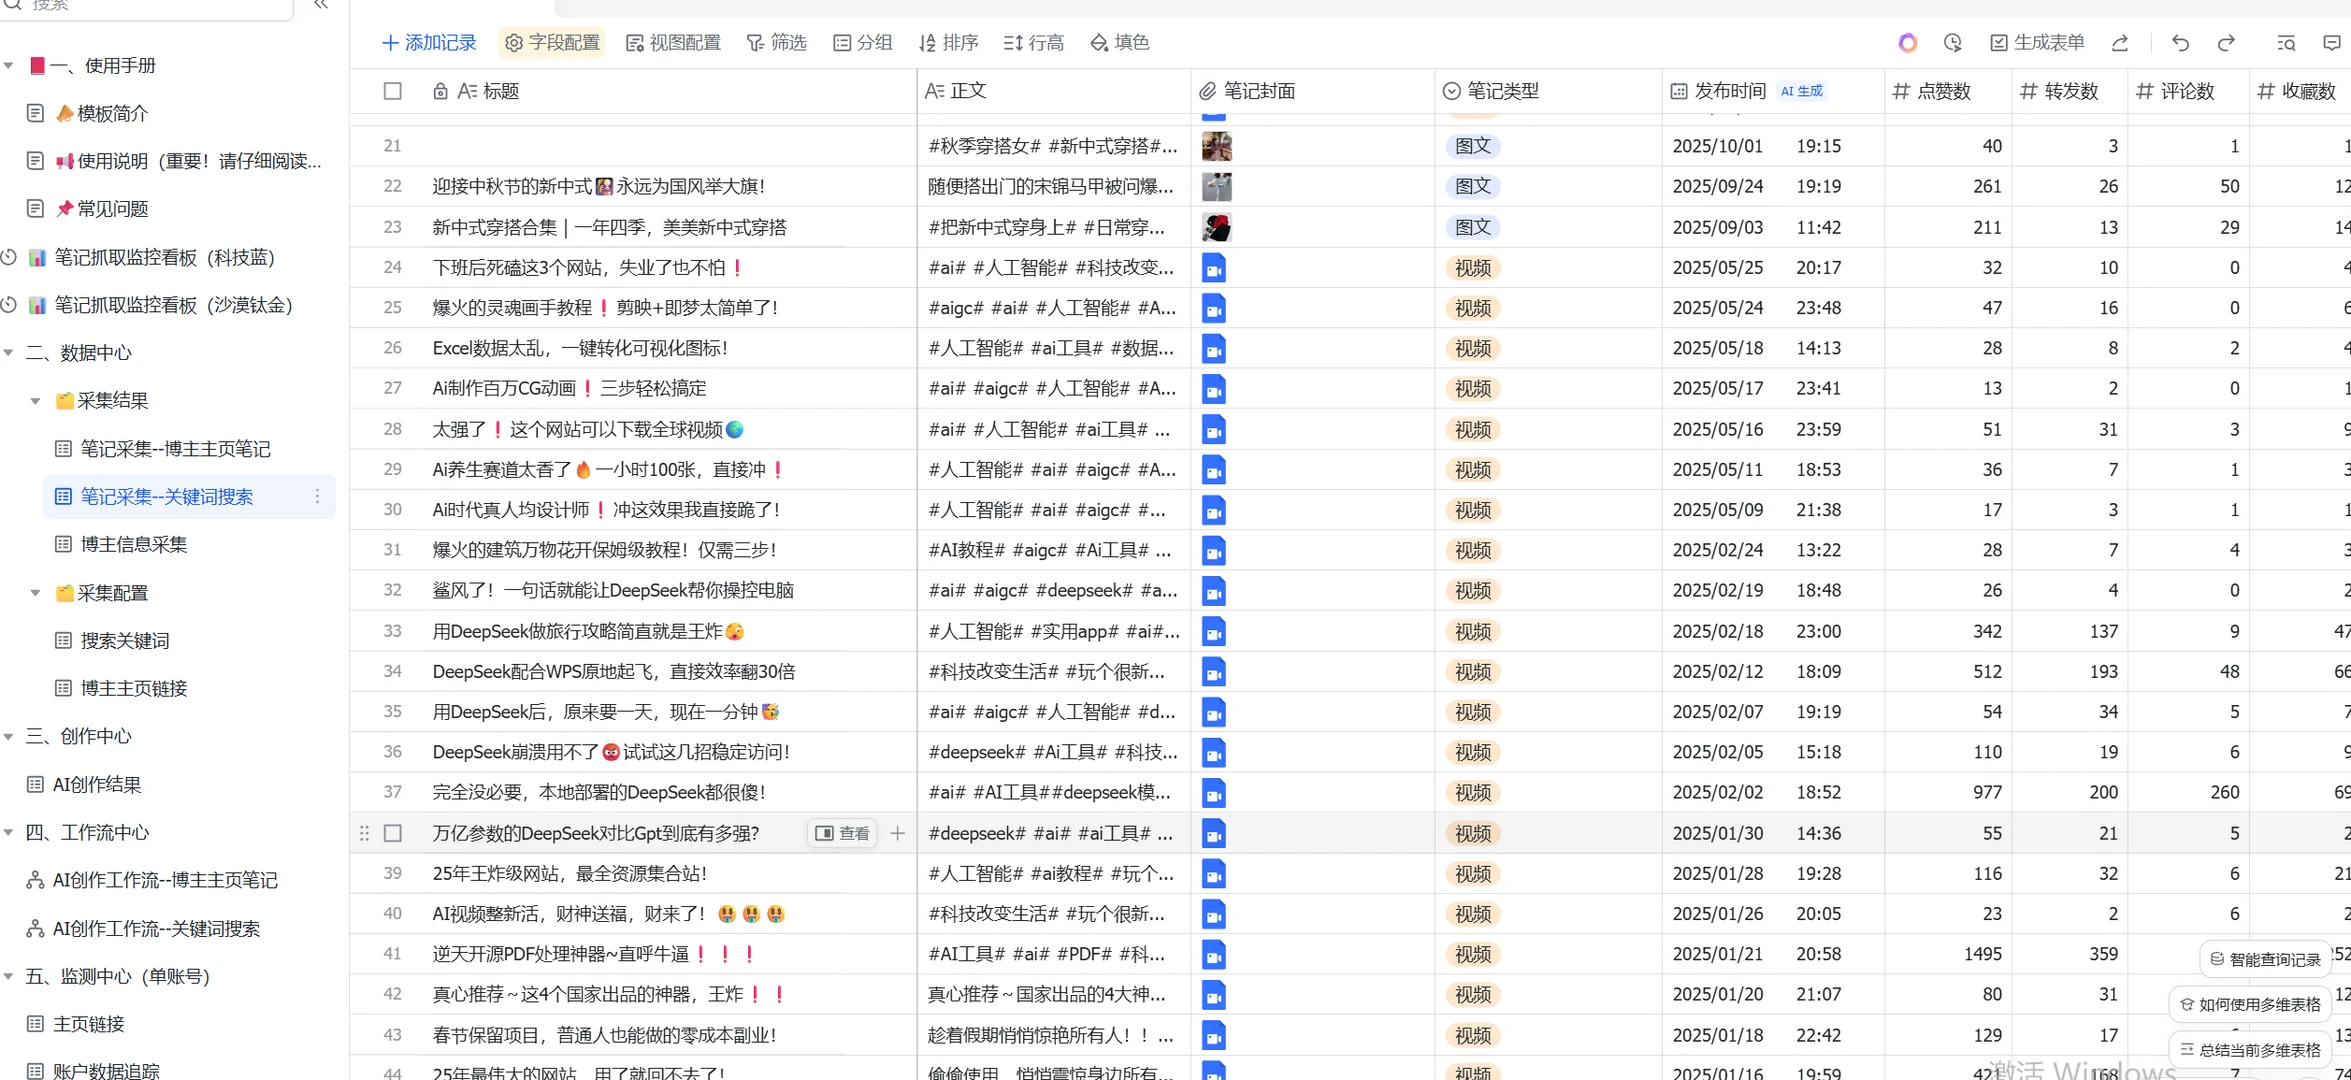The image size is (2351, 1080).
Task: Open the 字段配置 field settings
Action: (x=551, y=43)
